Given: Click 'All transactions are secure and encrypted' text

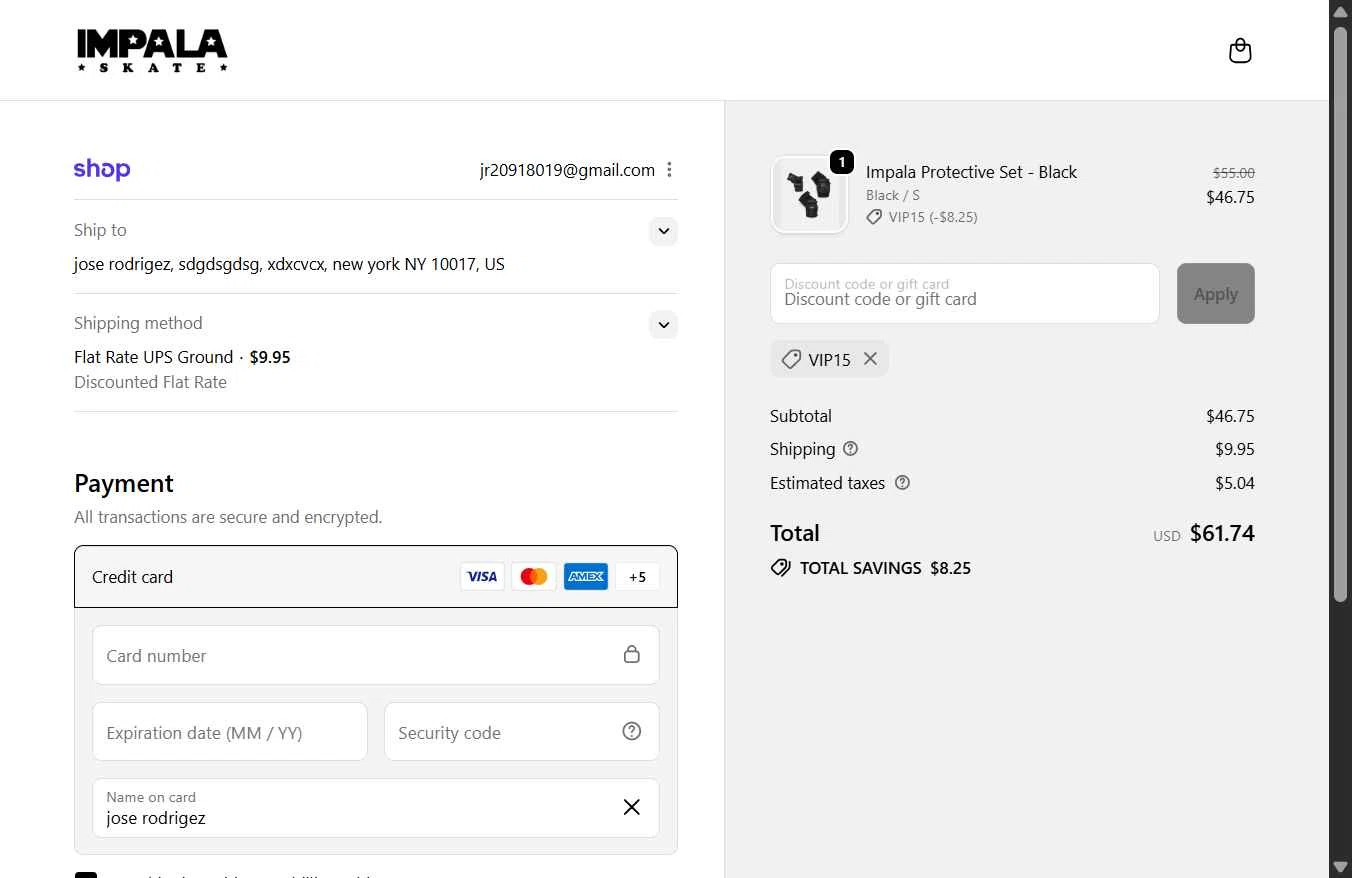Looking at the screenshot, I should tap(228, 517).
